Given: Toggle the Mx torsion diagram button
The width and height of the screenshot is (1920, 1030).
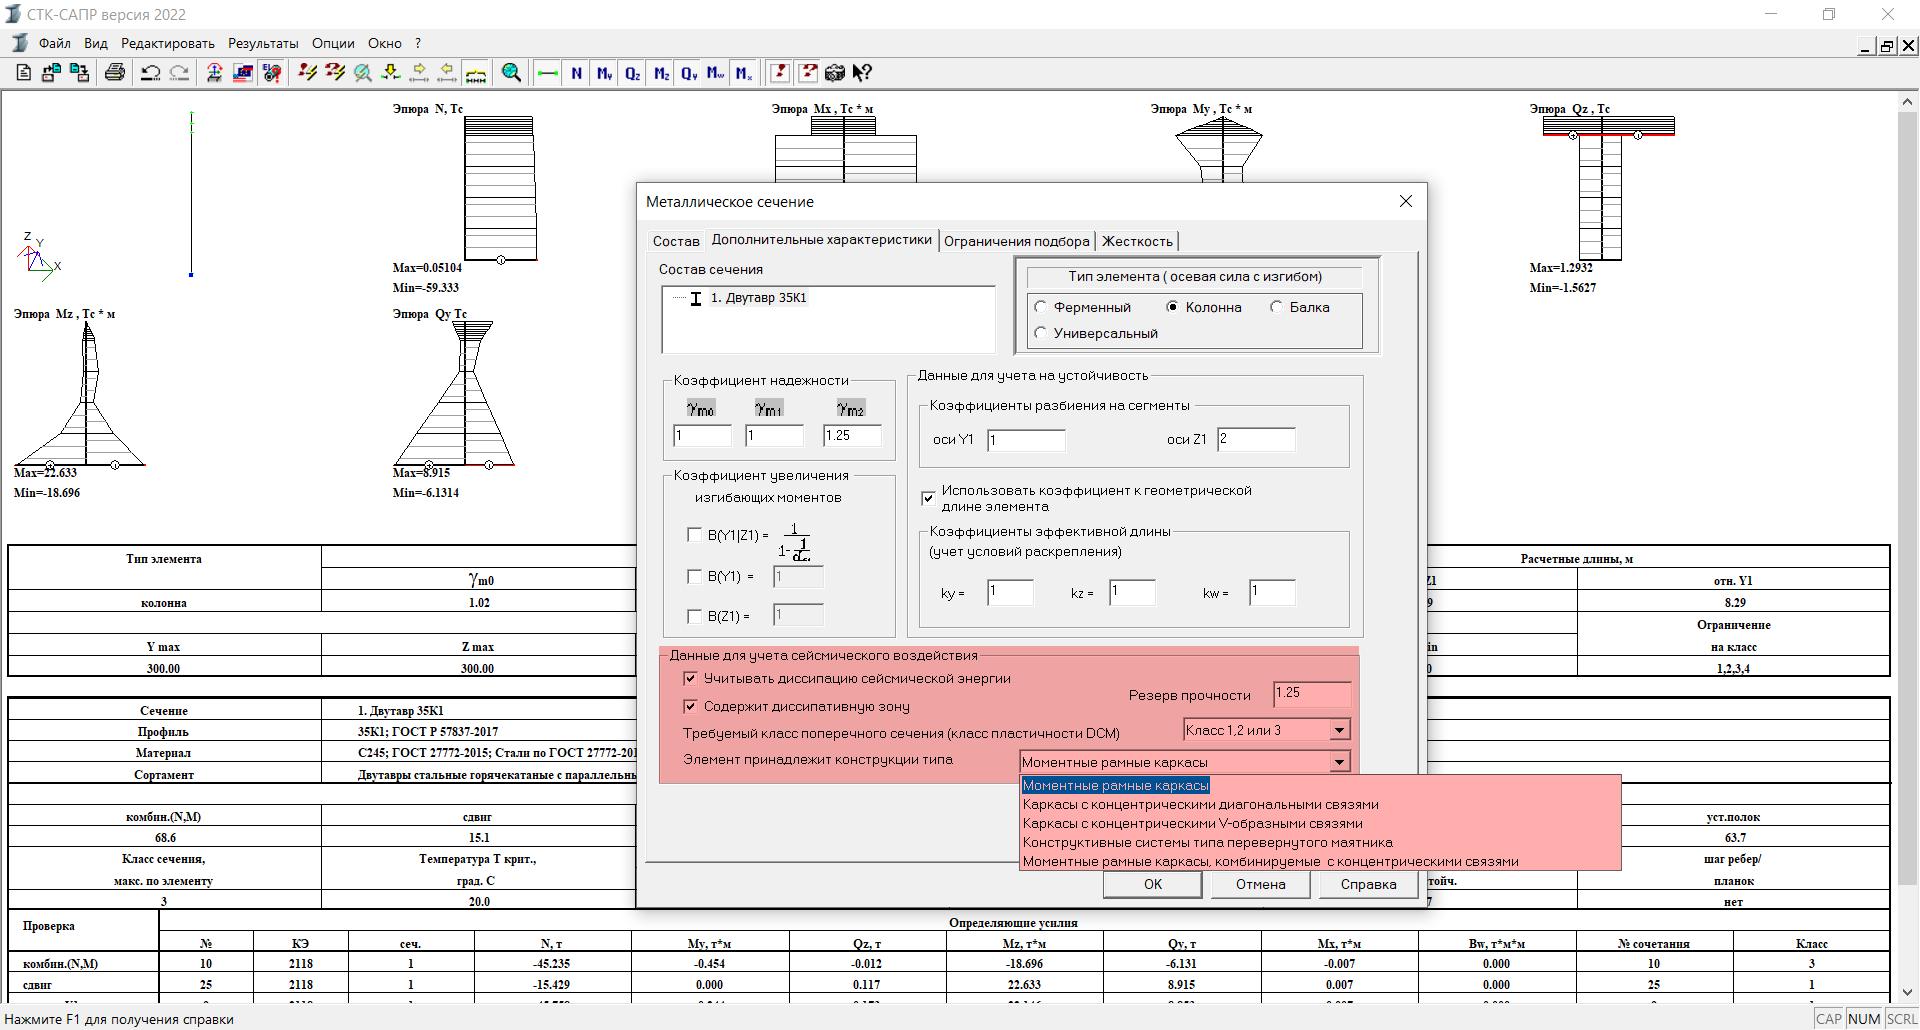Looking at the screenshot, I should pyautogui.click(x=743, y=73).
